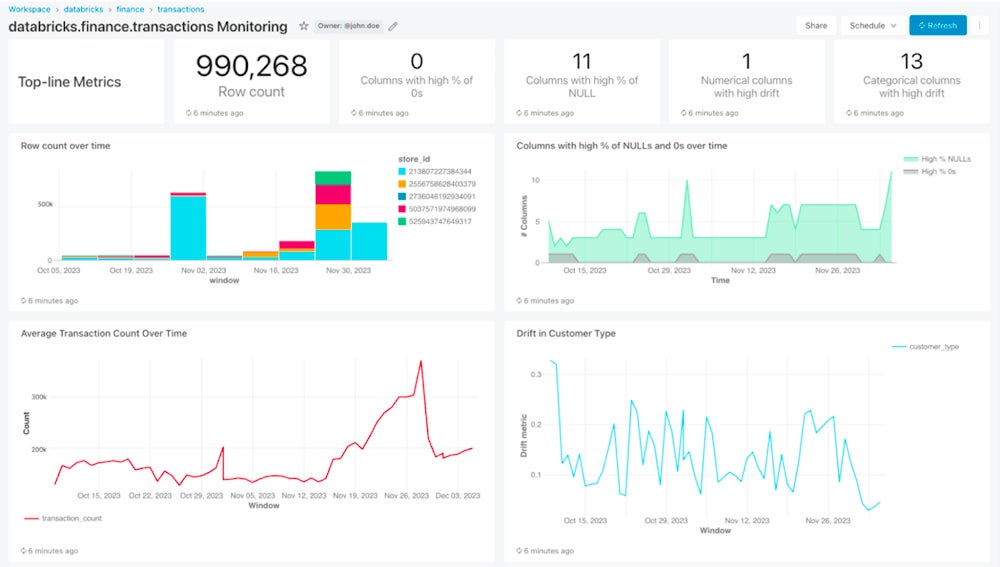Open finance breadcrumb link
Viewport: 1000px width, 567px height.
130,10
